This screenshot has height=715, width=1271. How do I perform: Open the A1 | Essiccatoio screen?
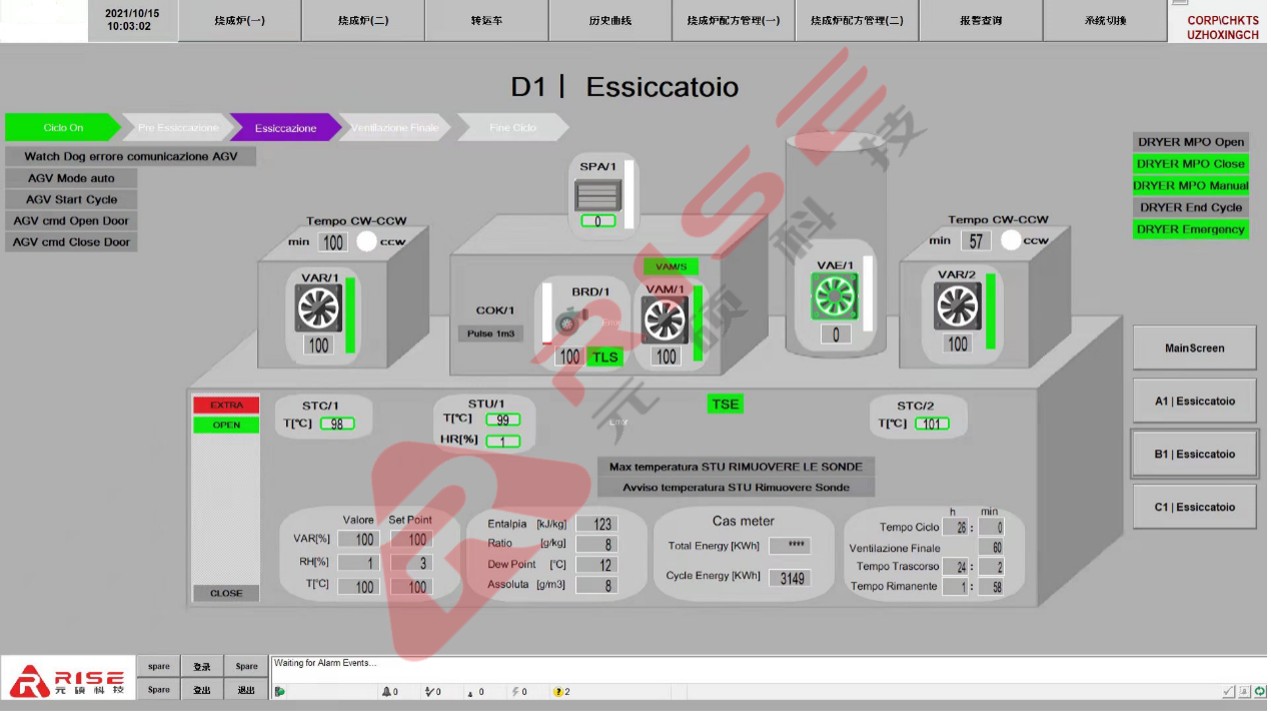coord(1194,401)
